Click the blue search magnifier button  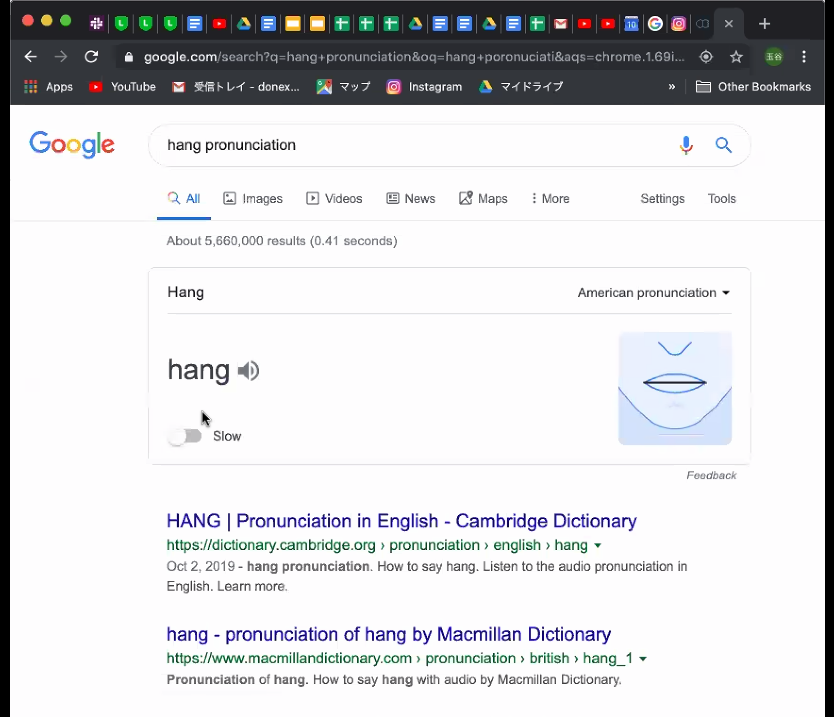tap(723, 145)
